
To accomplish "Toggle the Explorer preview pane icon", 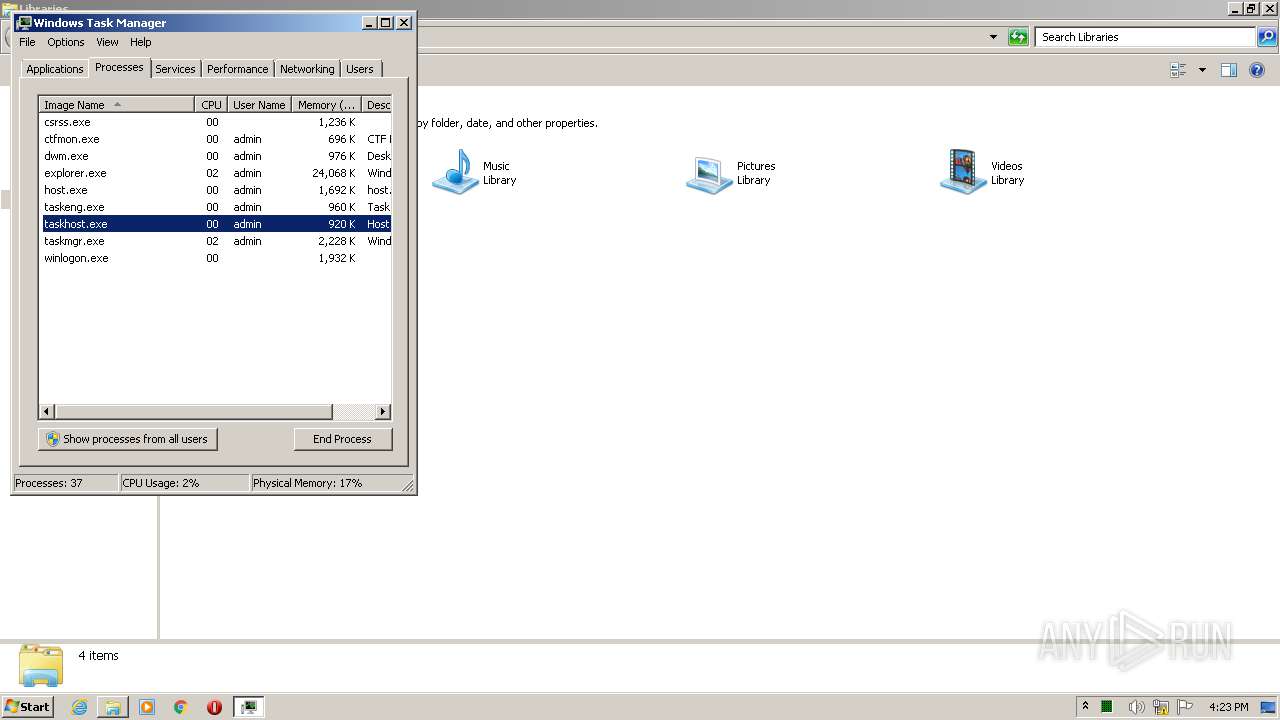I will (x=1229, y=70).
